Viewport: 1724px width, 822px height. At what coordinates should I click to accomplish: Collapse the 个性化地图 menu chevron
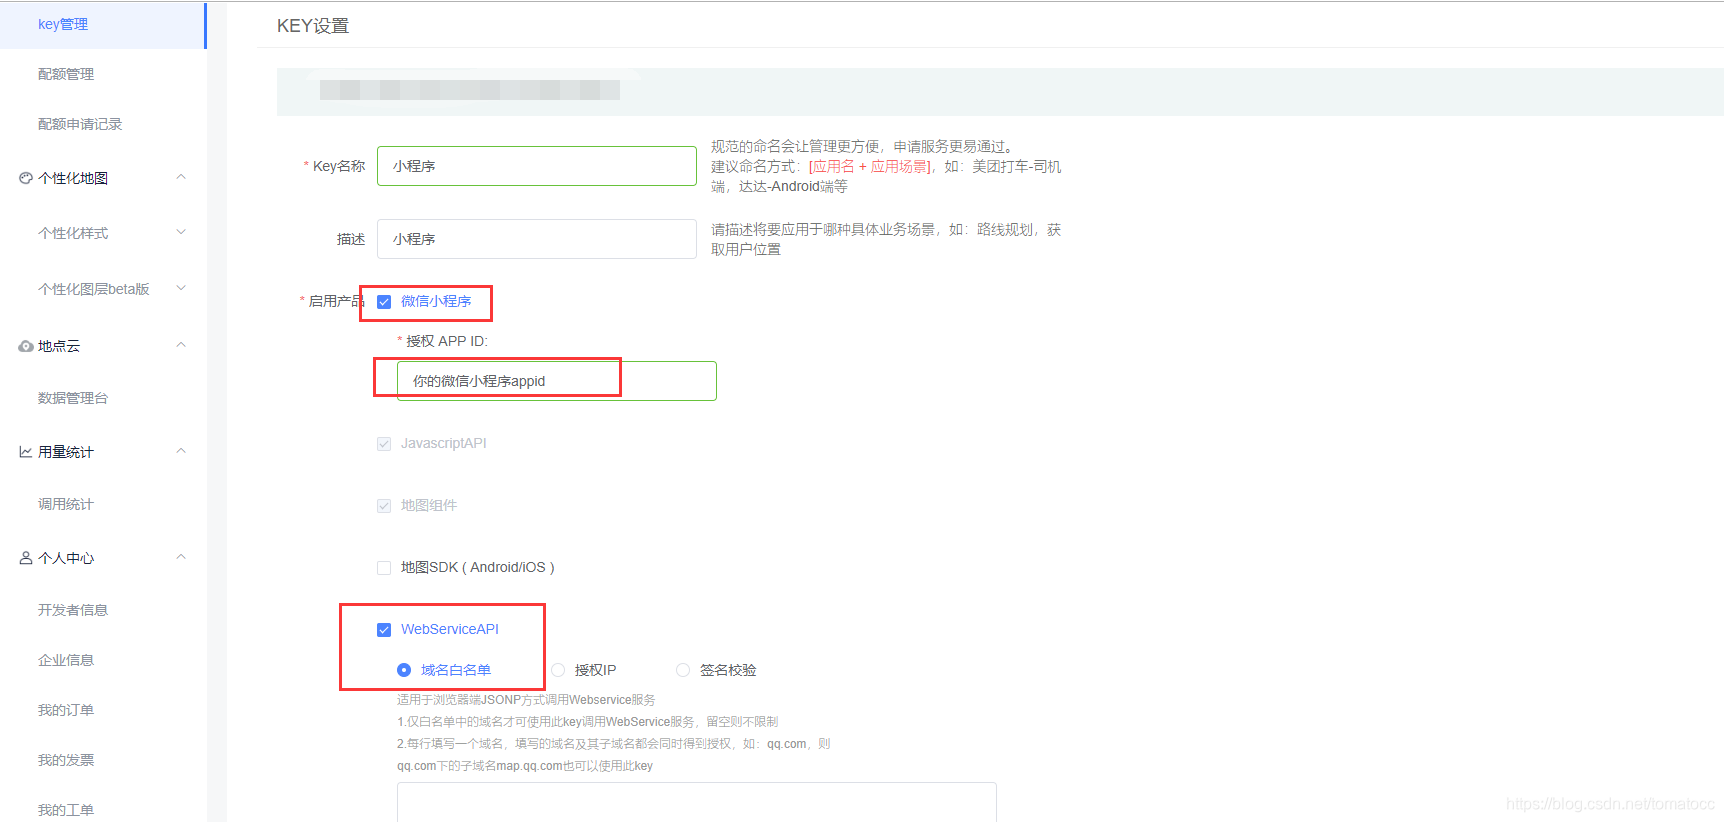181,177
